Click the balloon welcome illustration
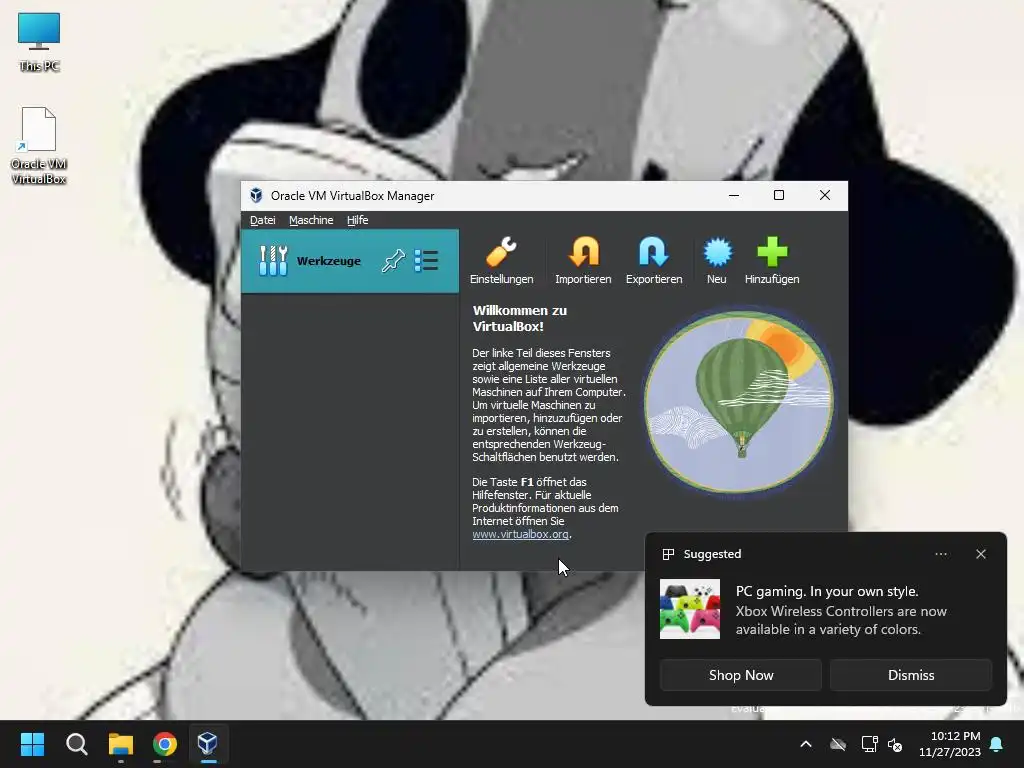Image resolution: width=1024 pixels, height=768 pixels. coord(739,402)
